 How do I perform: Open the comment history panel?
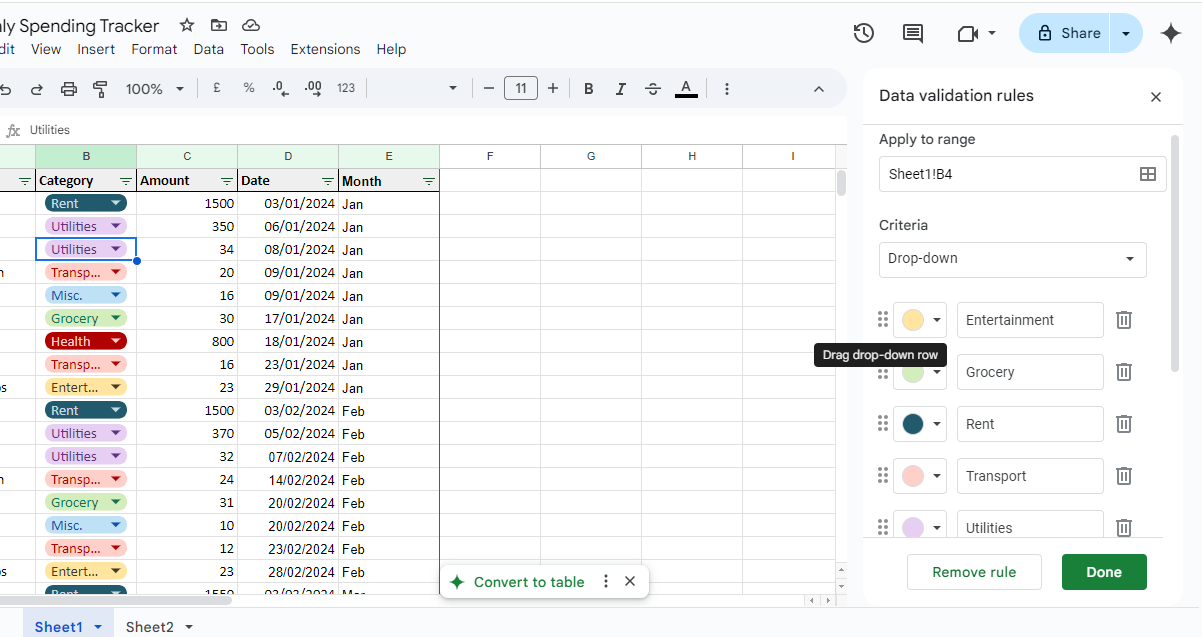point(912,33)
